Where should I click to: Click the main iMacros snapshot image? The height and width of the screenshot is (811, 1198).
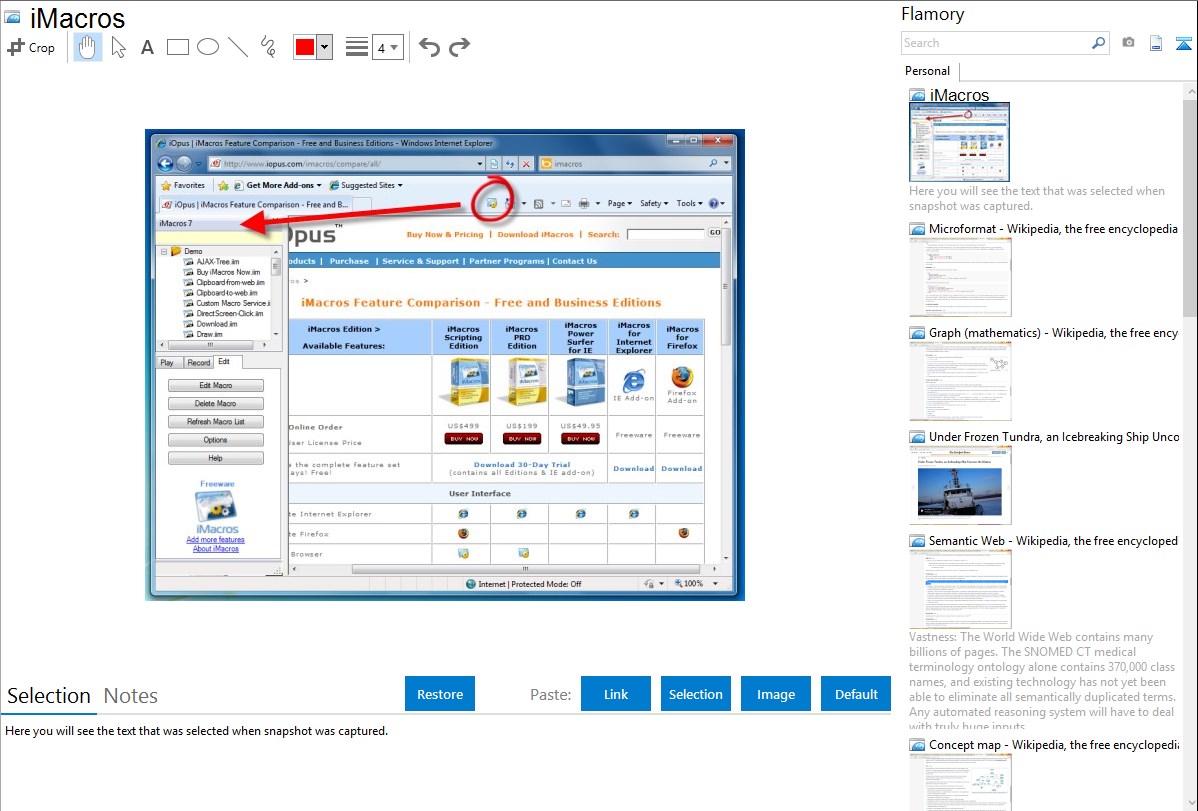(x=445, y=365)
